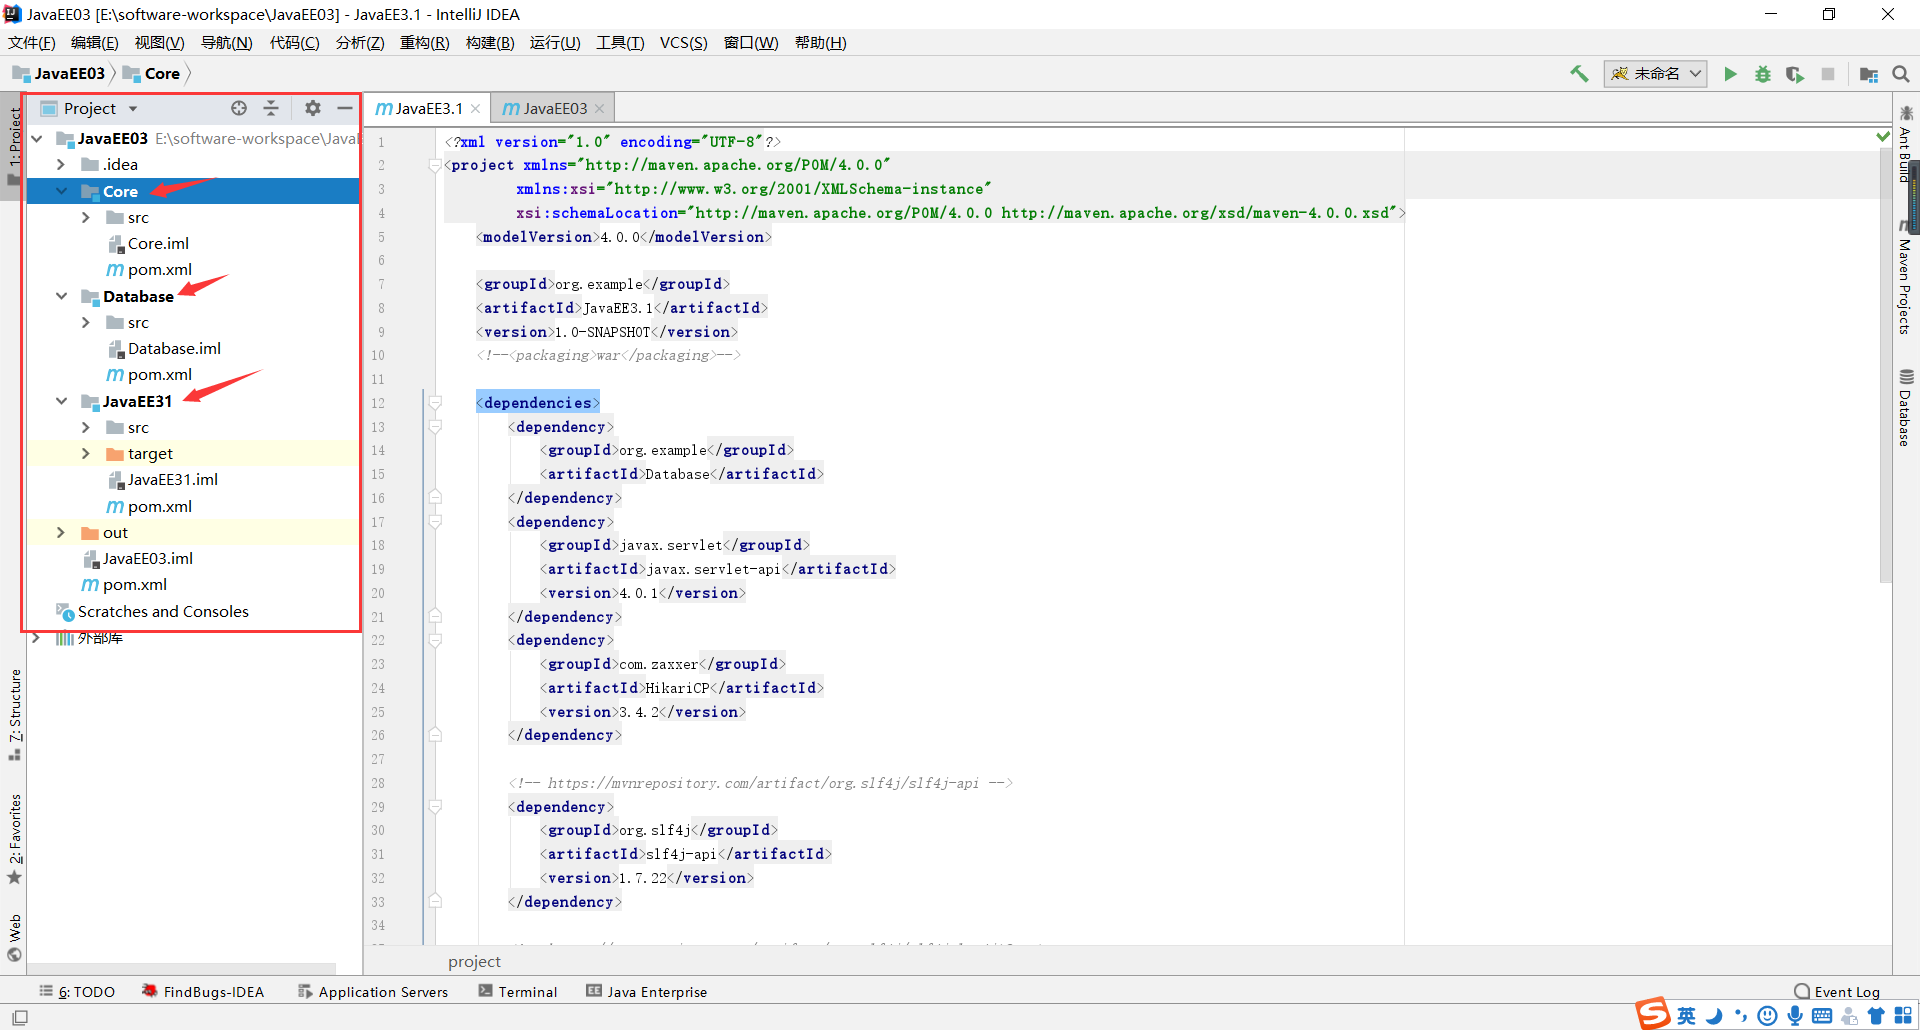Collapse the JavaEE03 root node
This screenshot has height=1030, width=1920.
pos(37,139)
